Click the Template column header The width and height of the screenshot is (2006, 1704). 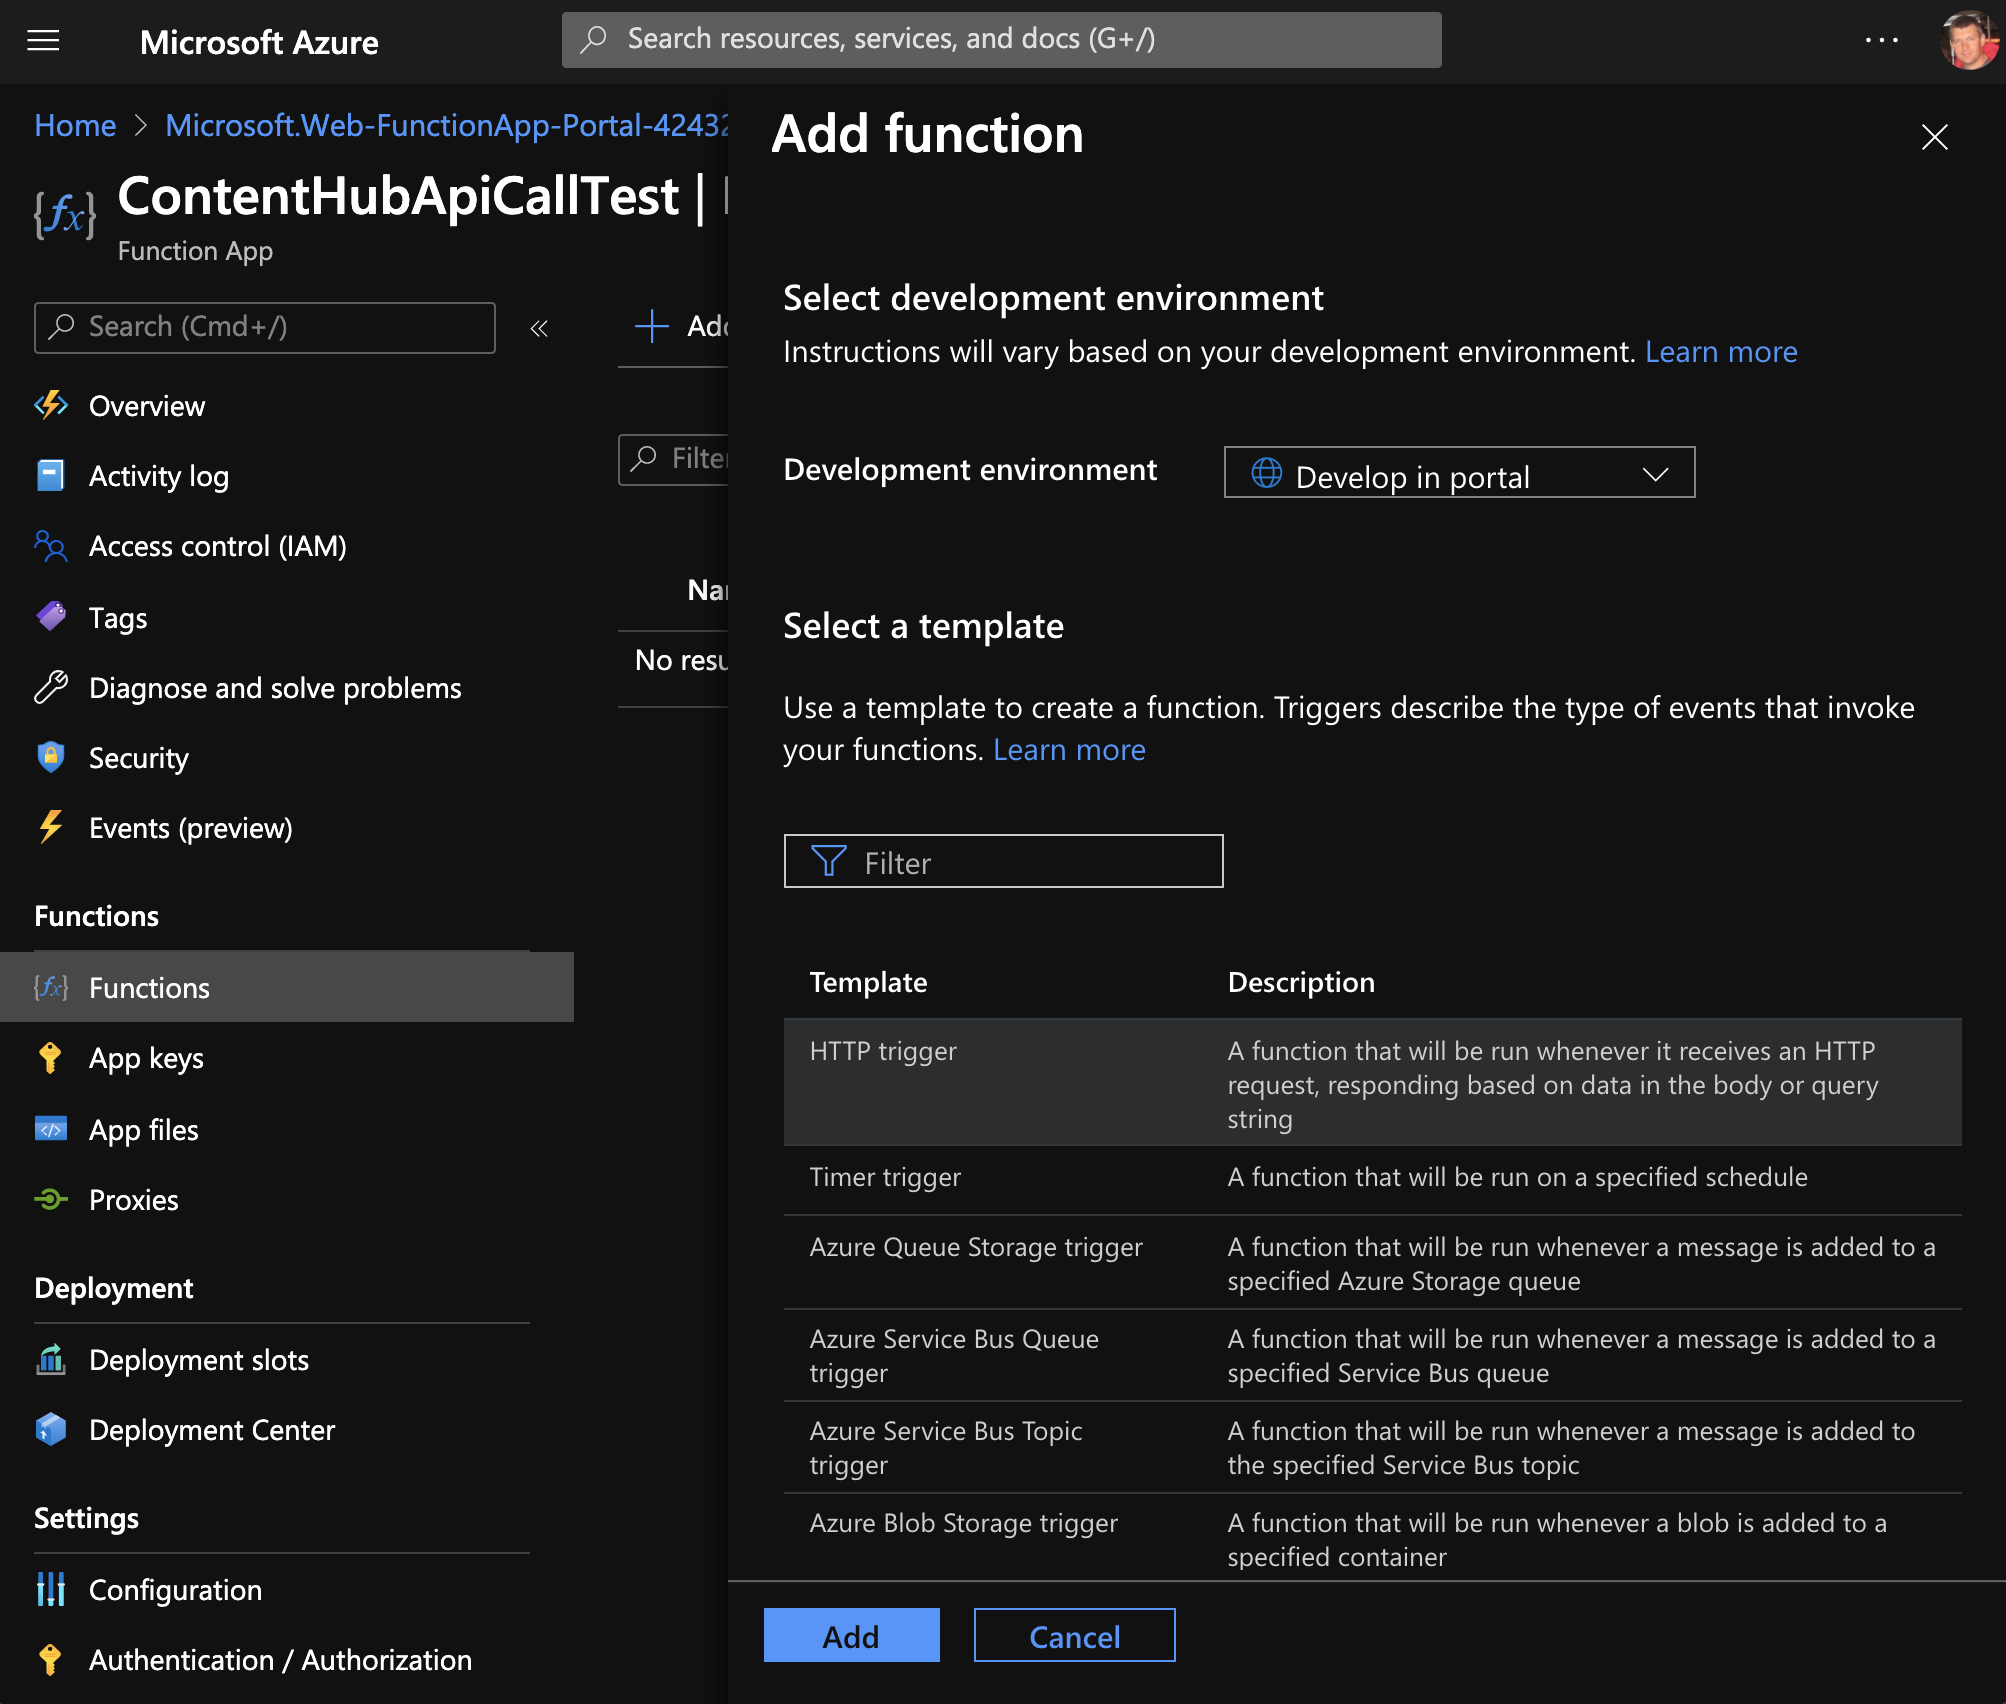[868, 982]
